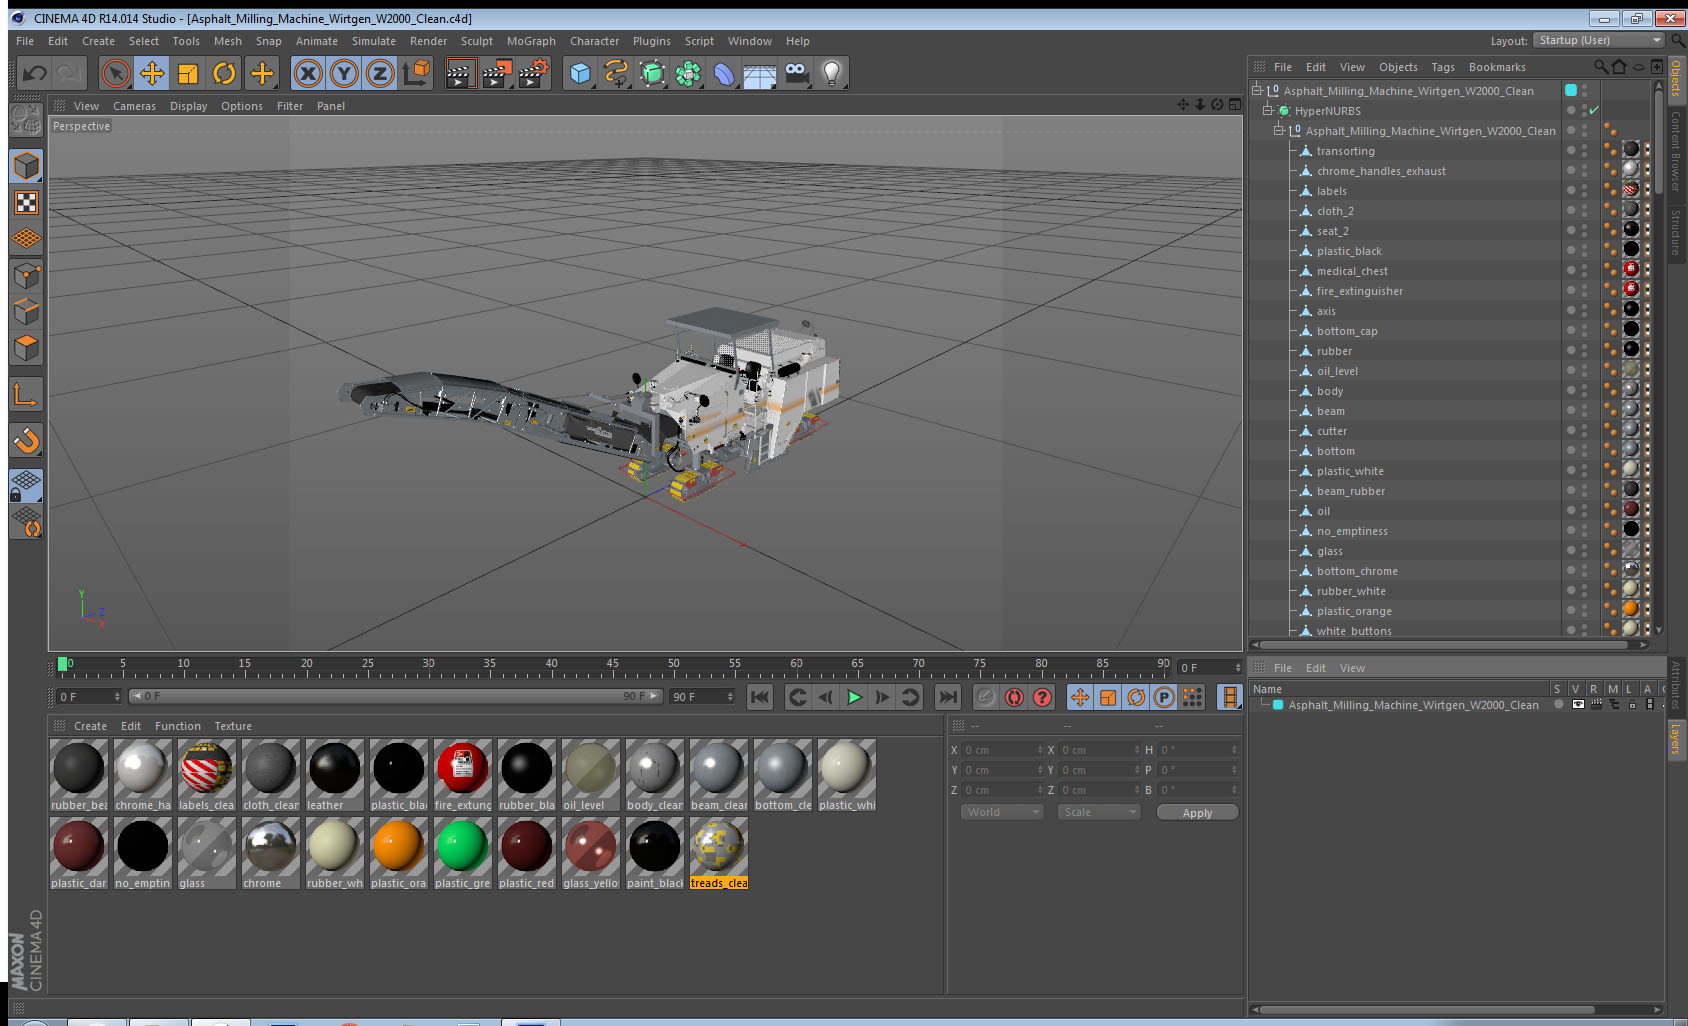Click Object Manager search magnifier icon
Viewport: 1688px width, 1026px height.
coord(1601,67)
